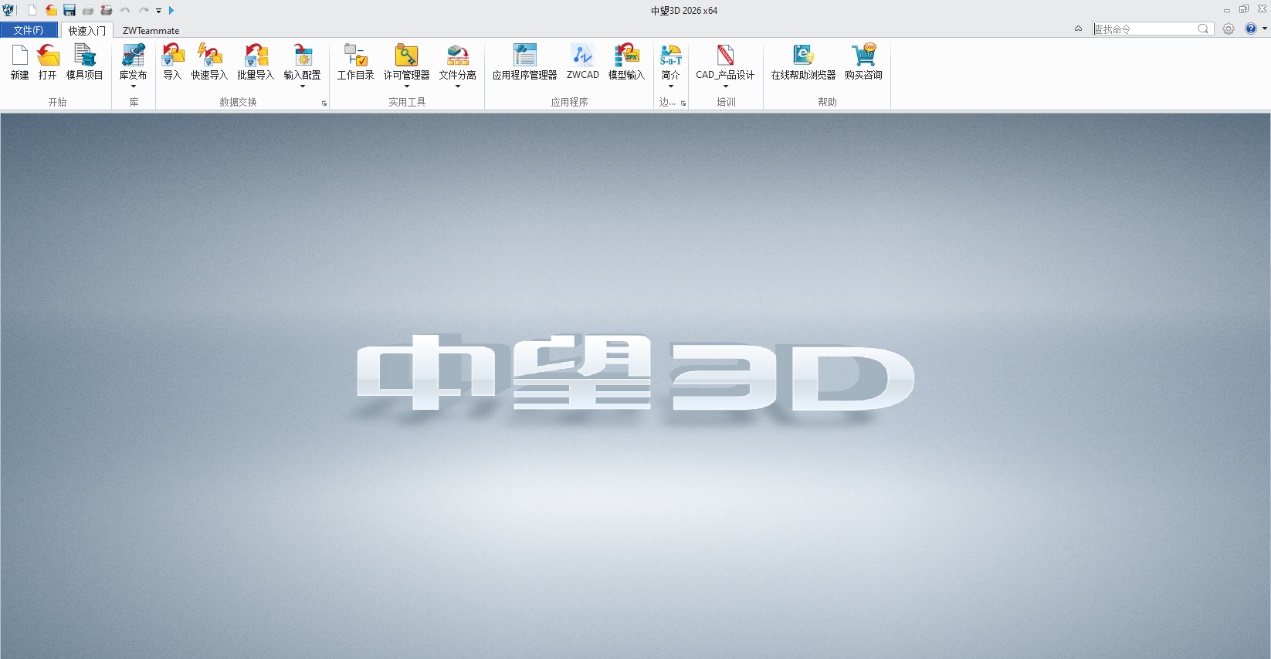Click the save icon in quick access toolbar
1271x659 pixels.
tap(69, 10)
